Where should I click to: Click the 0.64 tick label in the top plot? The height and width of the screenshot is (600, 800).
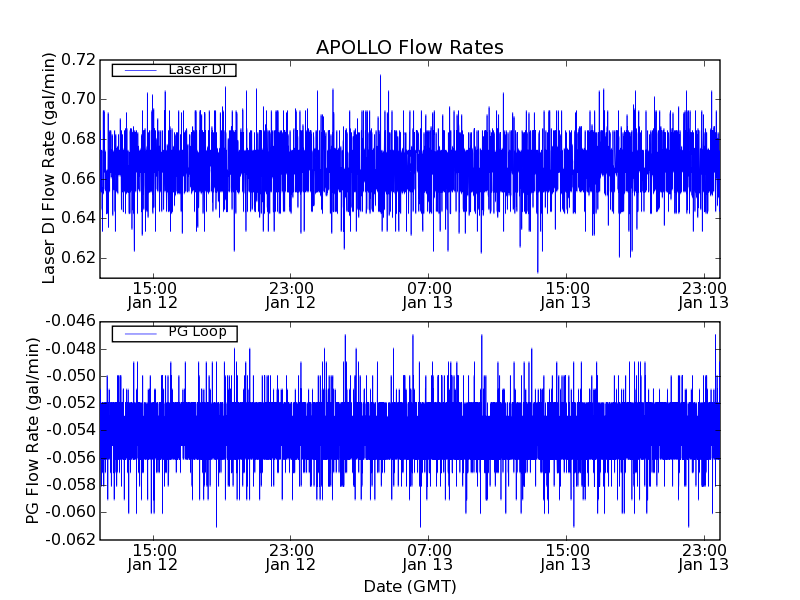pos(79,218)
